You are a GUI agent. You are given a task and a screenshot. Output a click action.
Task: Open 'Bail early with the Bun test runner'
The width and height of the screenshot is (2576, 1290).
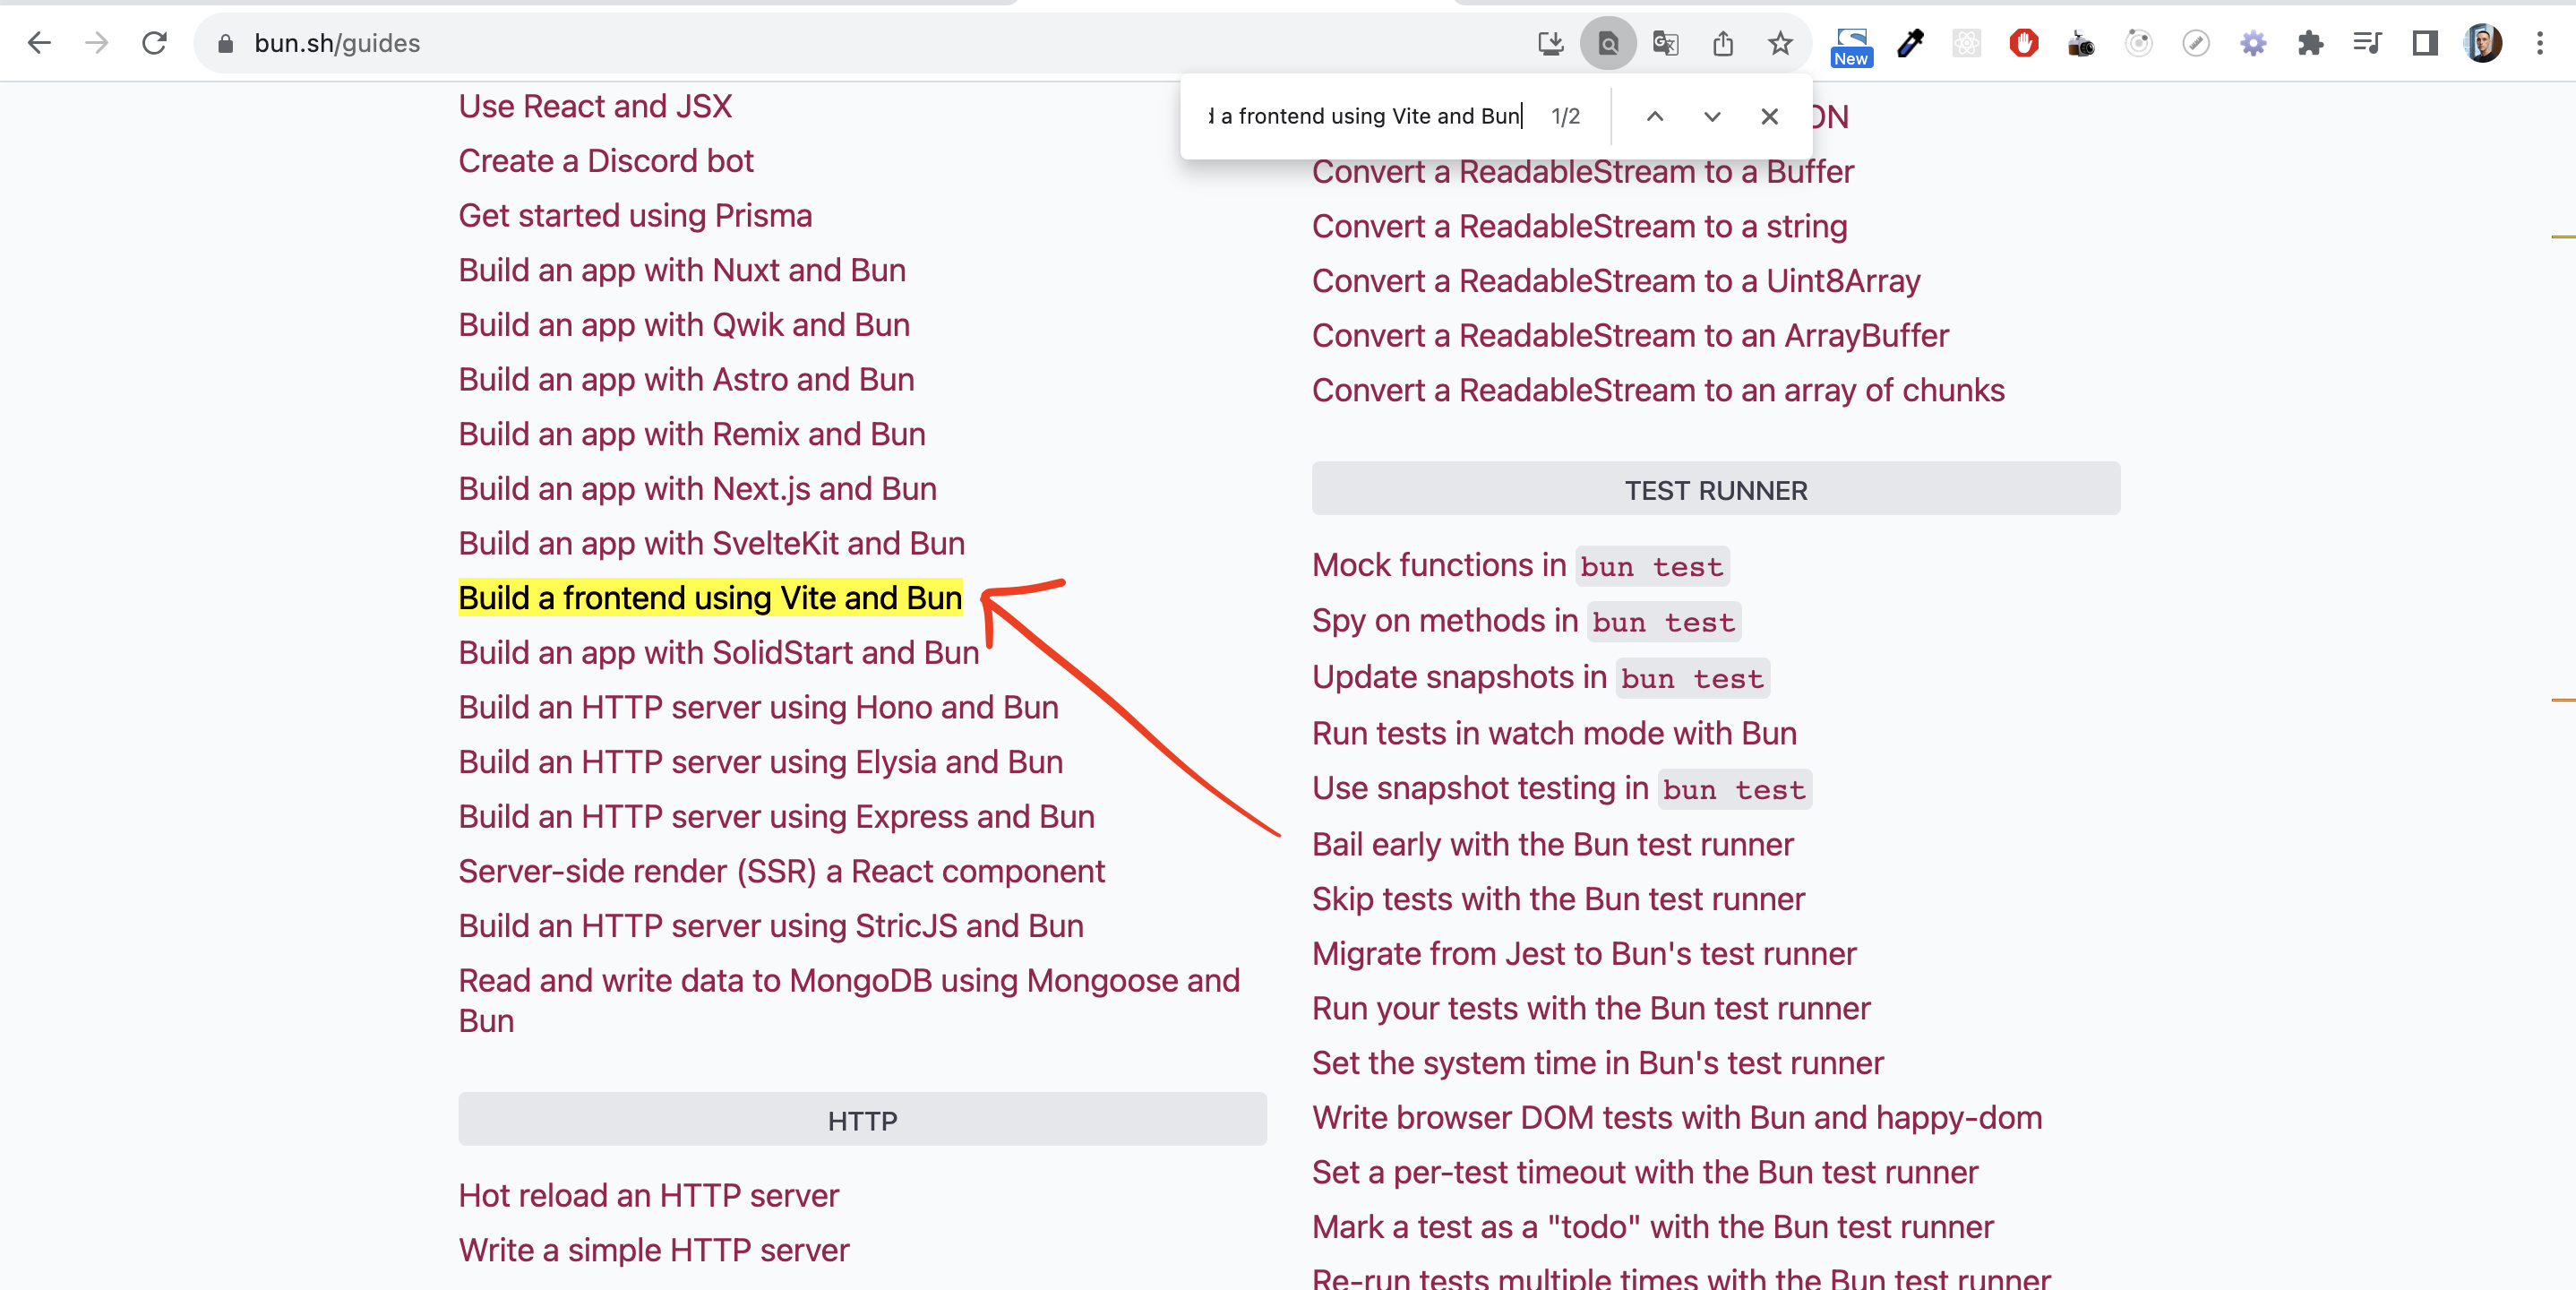(1552, 844)
